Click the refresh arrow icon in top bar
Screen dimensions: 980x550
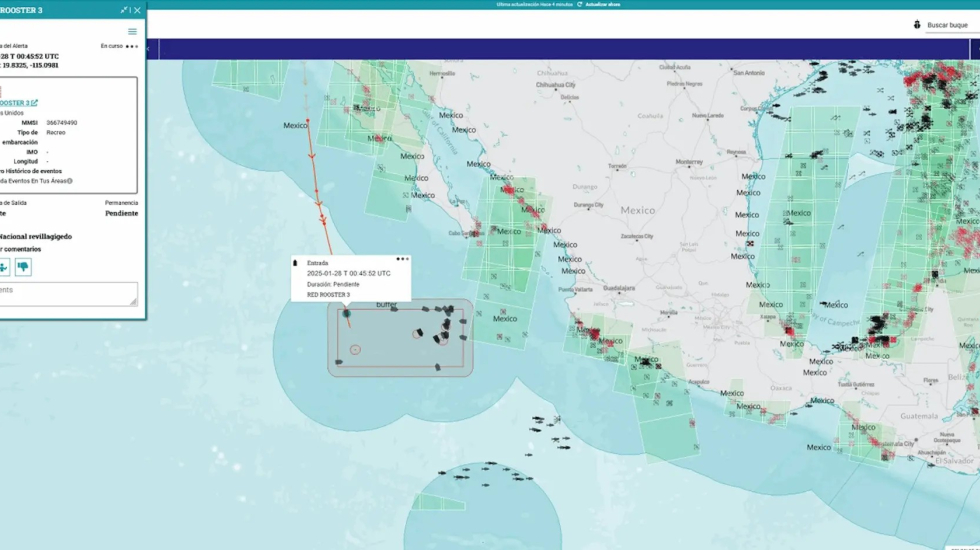pyautogui.click(x=579, y=4)
